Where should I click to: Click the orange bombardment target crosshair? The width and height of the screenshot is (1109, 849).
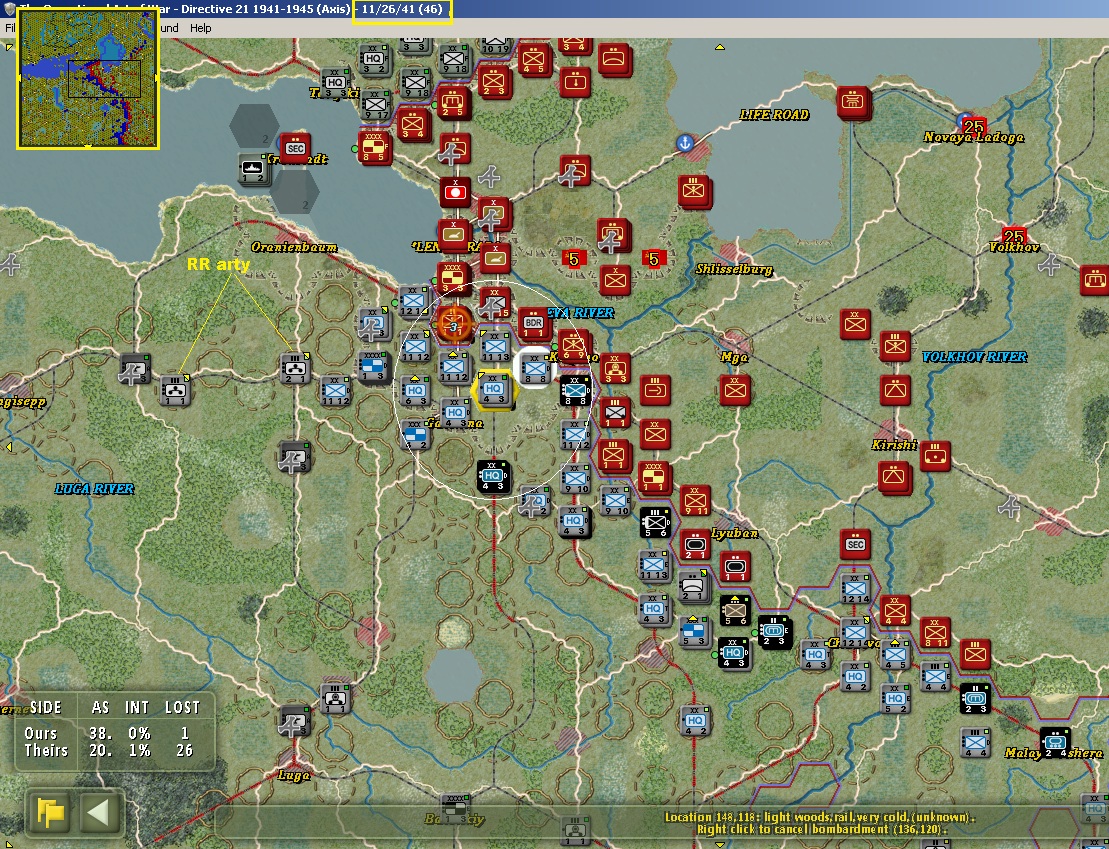pos(453,324)
